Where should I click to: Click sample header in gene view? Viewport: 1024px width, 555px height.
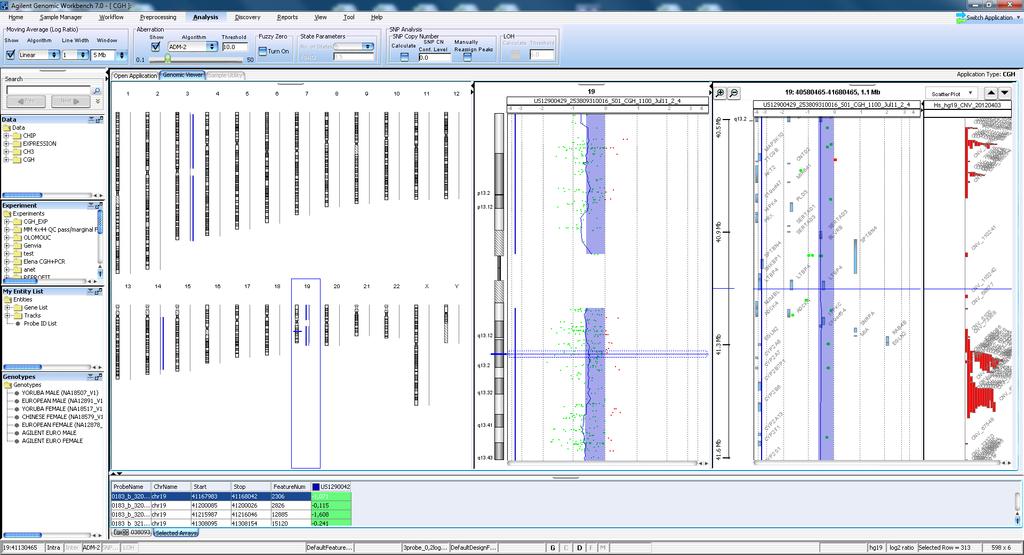836,104
